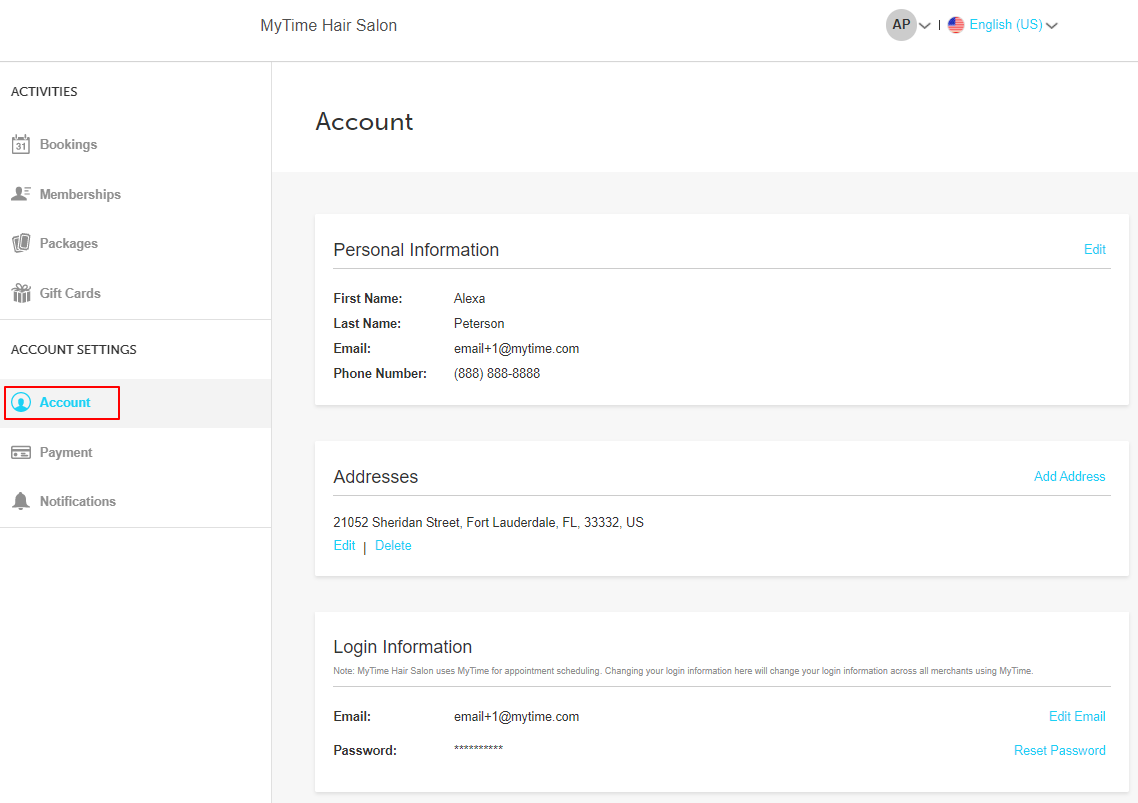The image size is (1138, 803).
Task: Click the address text 21052 Sheridan Street
Action: (x=488, y=522)
